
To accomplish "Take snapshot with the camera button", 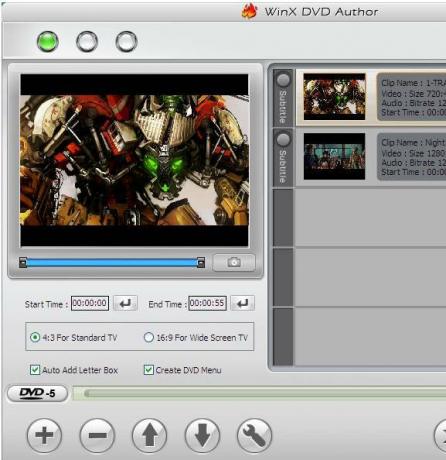I will 234,262.
